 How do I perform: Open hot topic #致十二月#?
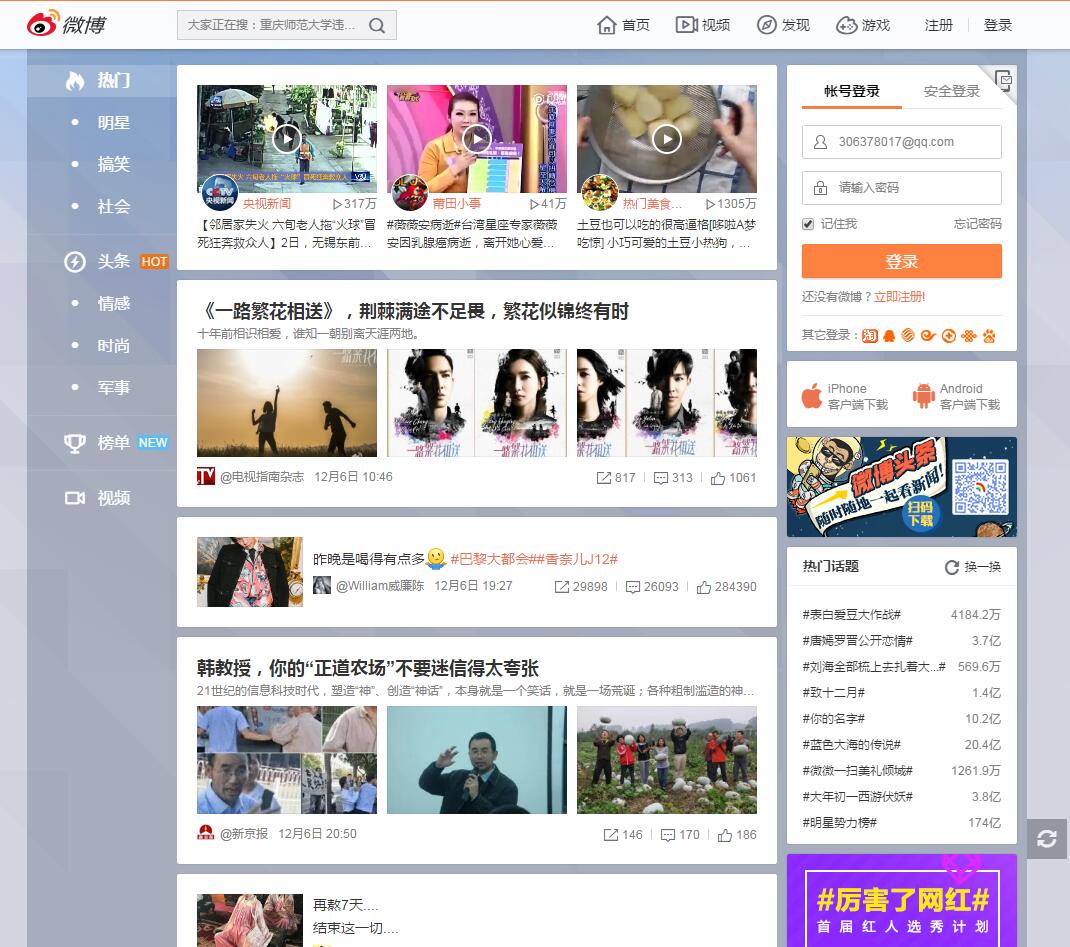[x=833, y=693]
